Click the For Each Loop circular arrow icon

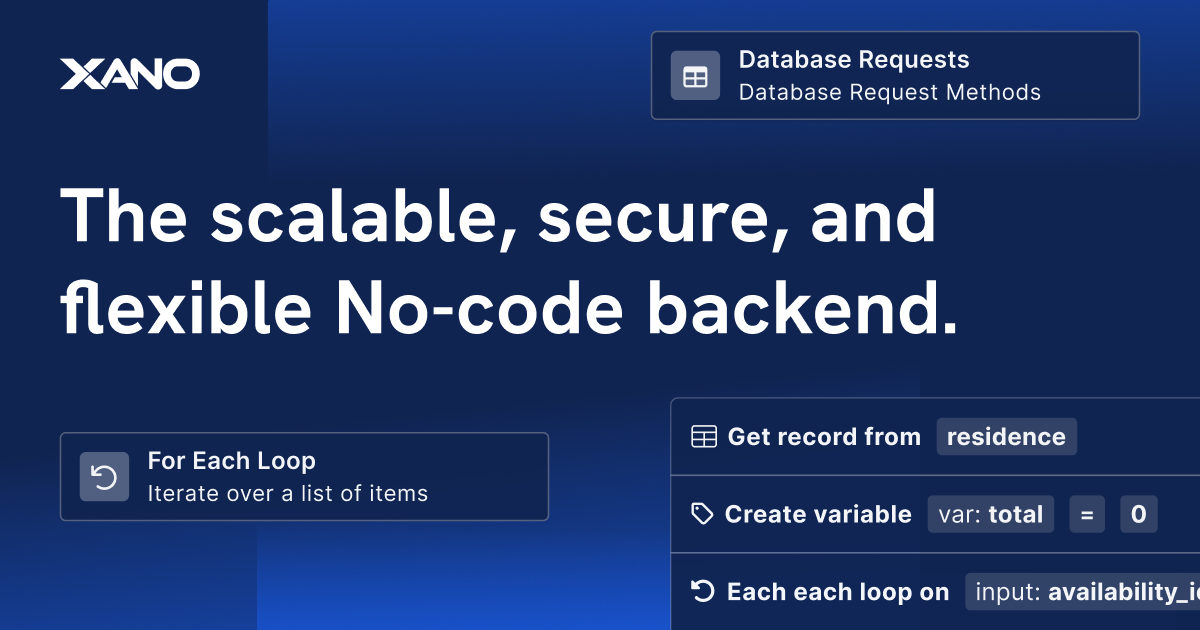coord(105,477)
